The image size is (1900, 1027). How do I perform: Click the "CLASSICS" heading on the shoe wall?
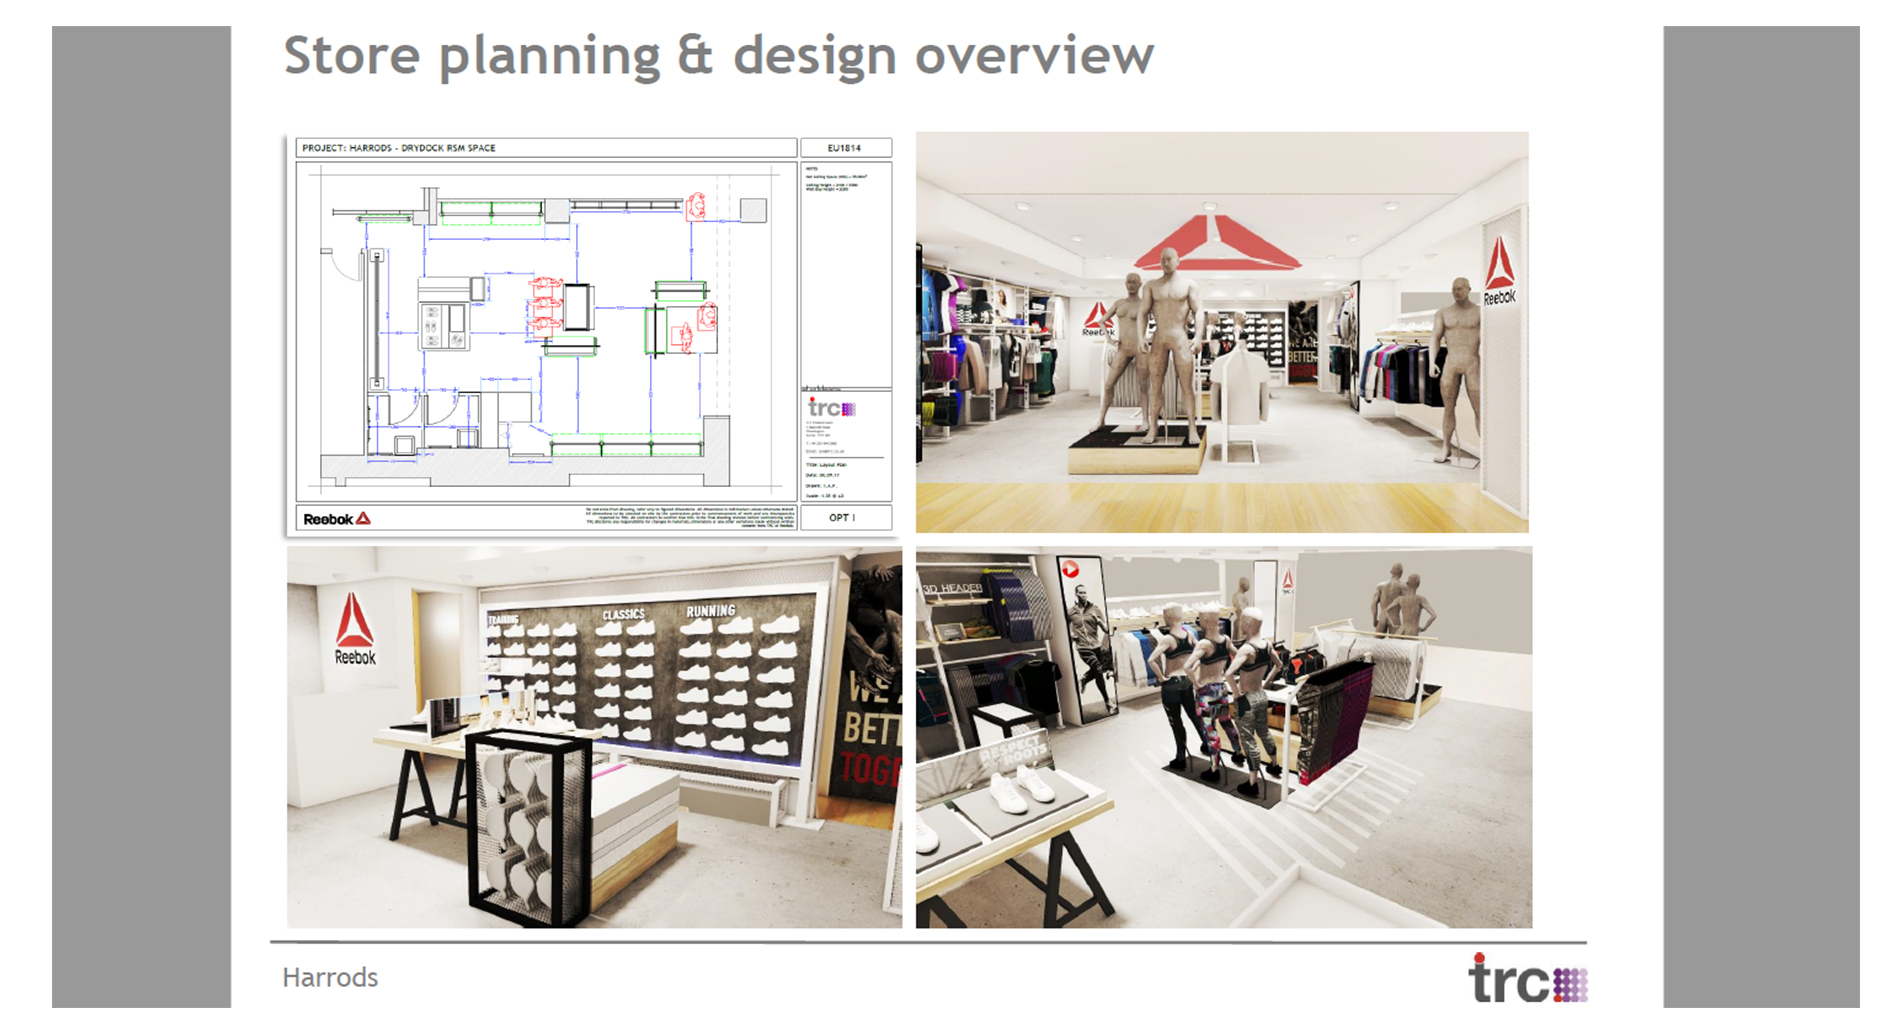(624, 614)
